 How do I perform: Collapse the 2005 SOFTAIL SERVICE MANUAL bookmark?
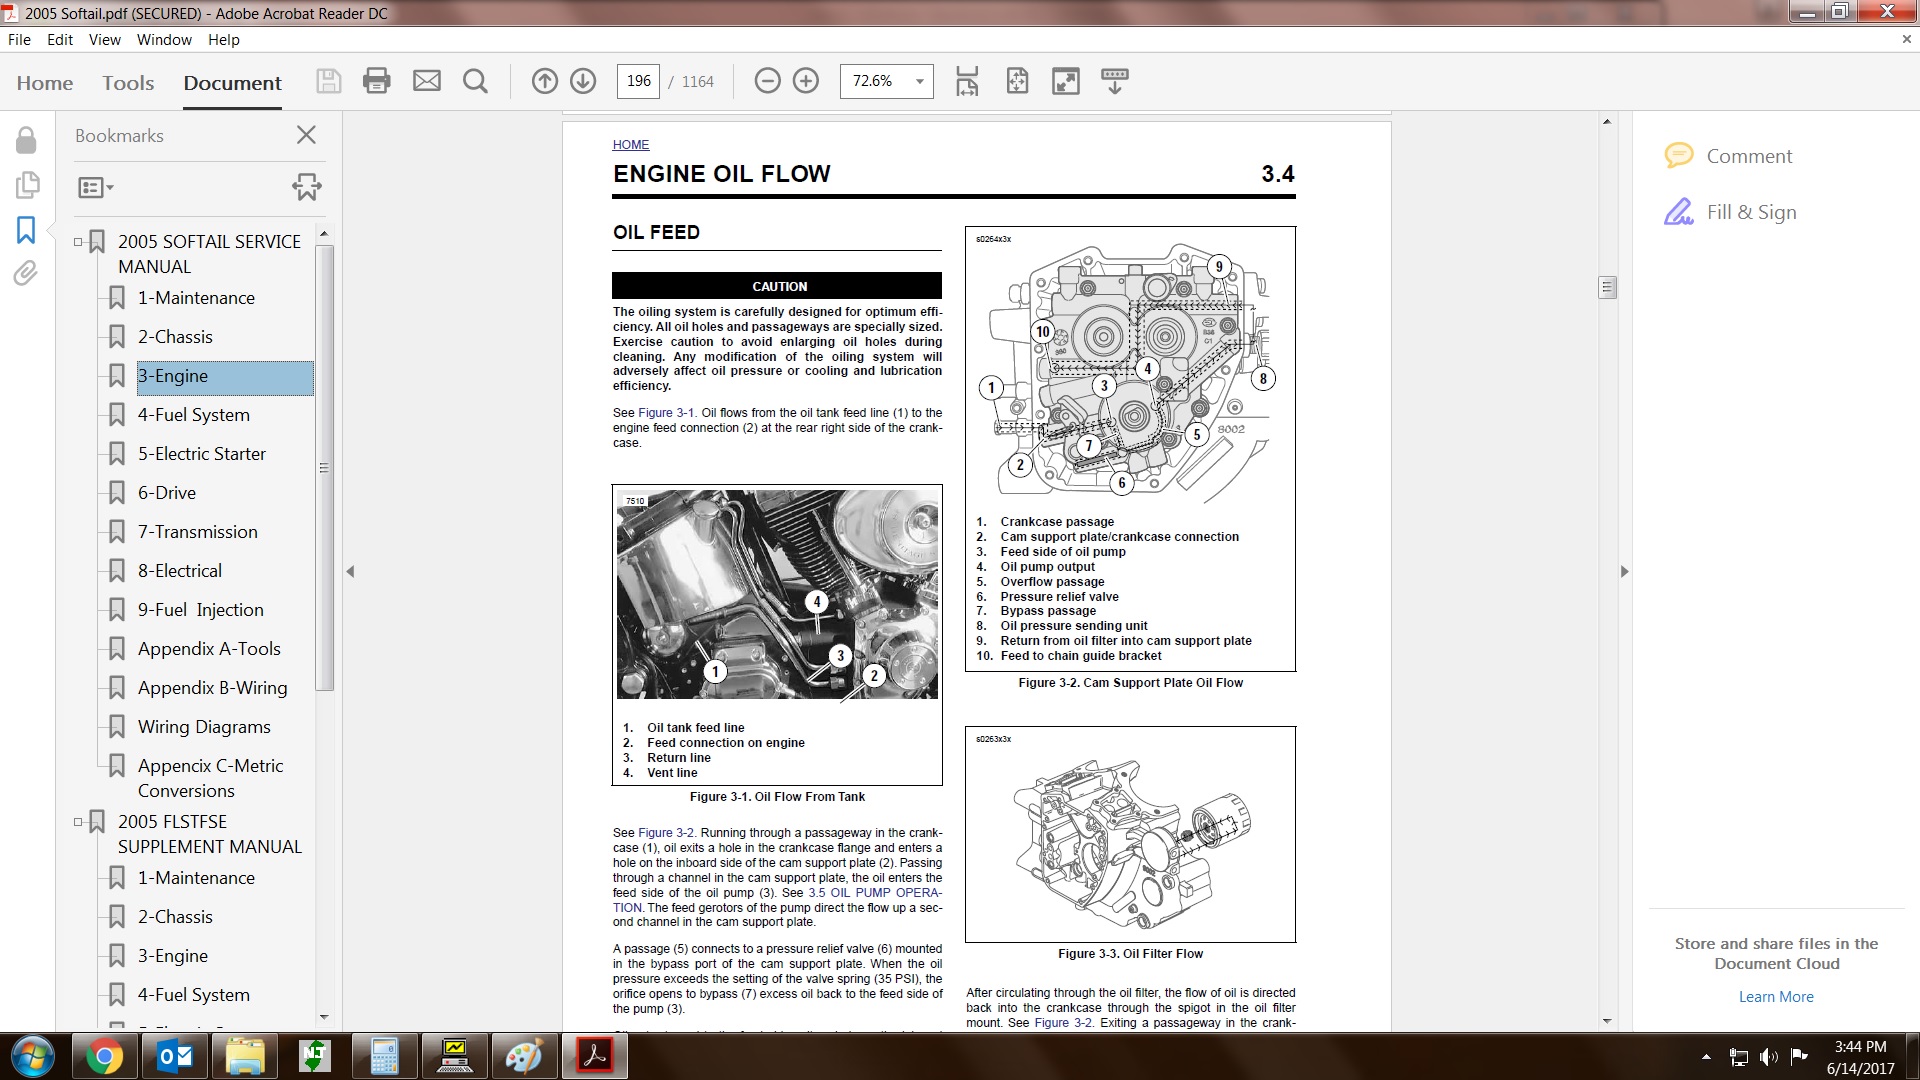(78, 242)
